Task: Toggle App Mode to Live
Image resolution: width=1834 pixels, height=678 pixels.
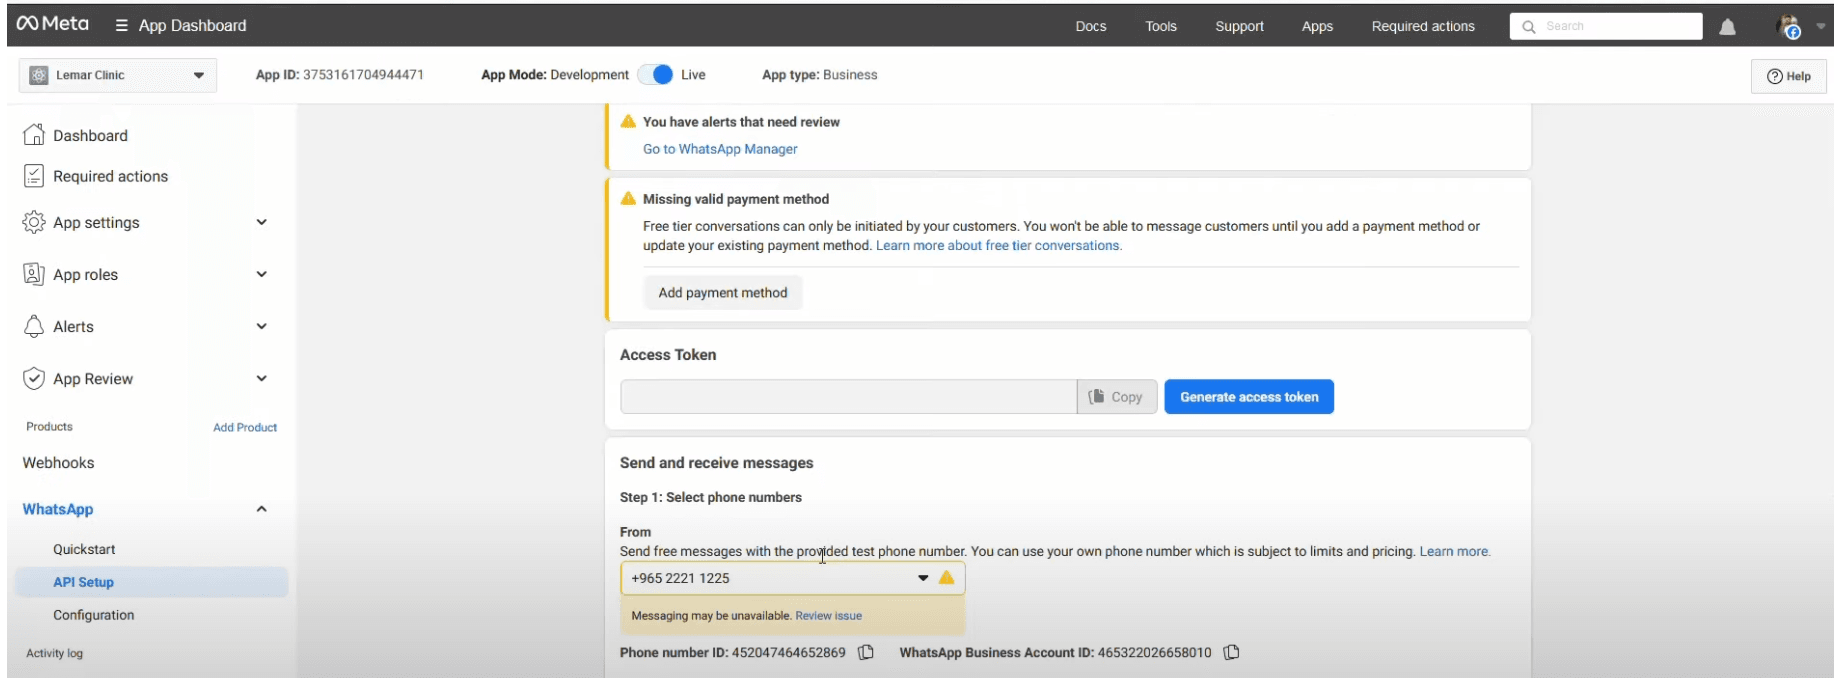Action: pyautogui.click(x=656, y=75)
